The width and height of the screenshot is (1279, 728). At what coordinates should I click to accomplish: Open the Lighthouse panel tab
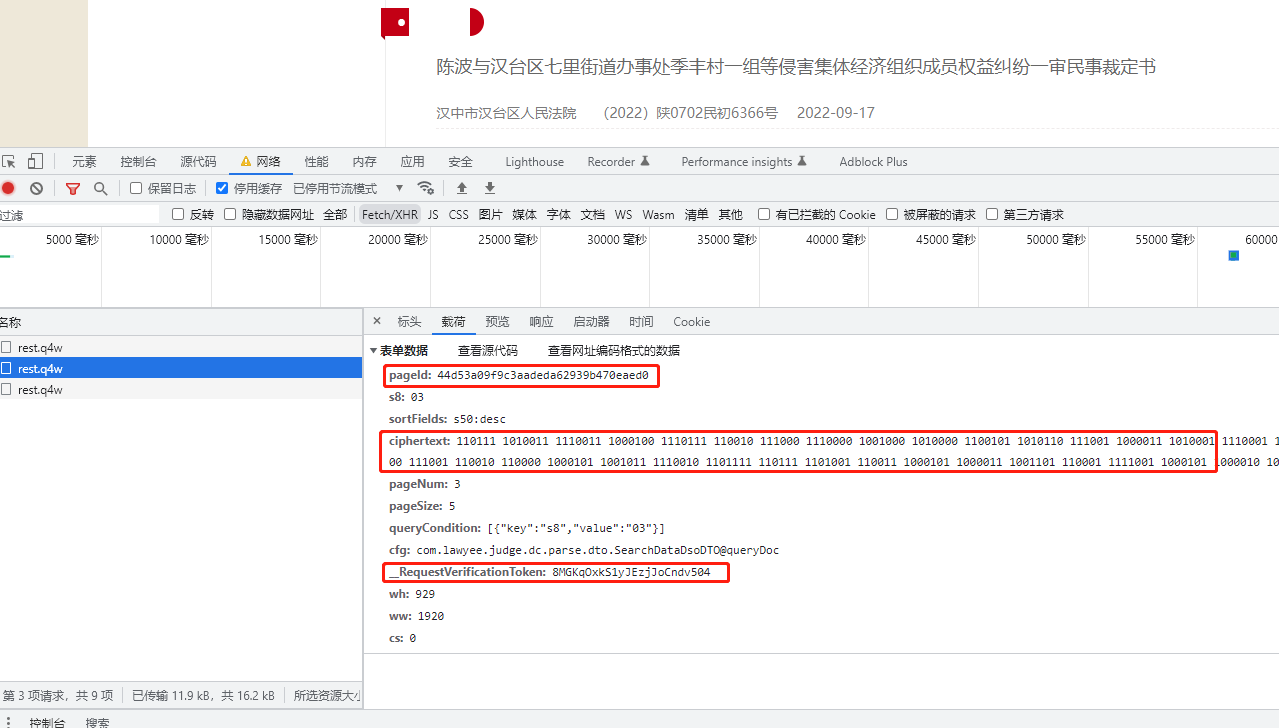(x=534, y=161)
